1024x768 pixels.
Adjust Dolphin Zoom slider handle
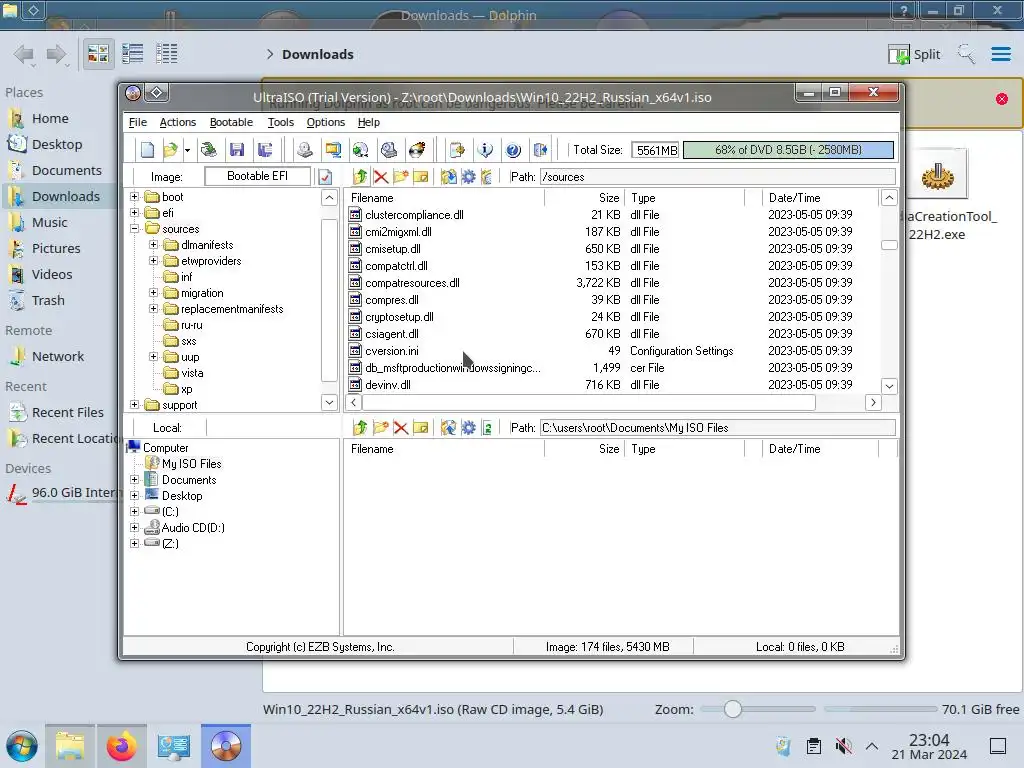[733, 709]
